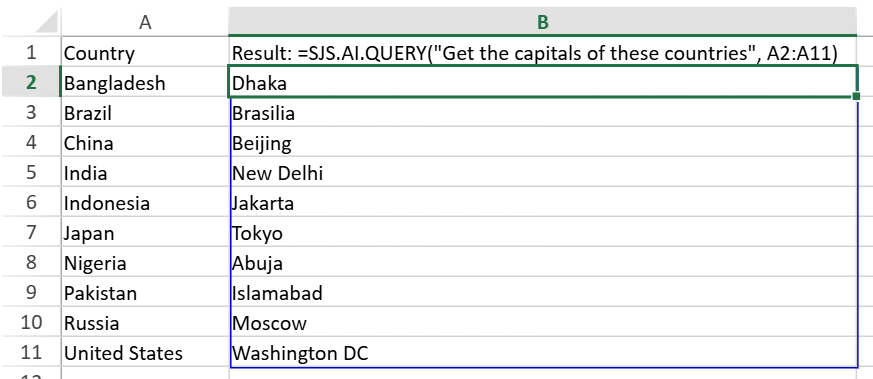873x379 pixels.
Task: Click the Country header cell
Action: (145, 53)
